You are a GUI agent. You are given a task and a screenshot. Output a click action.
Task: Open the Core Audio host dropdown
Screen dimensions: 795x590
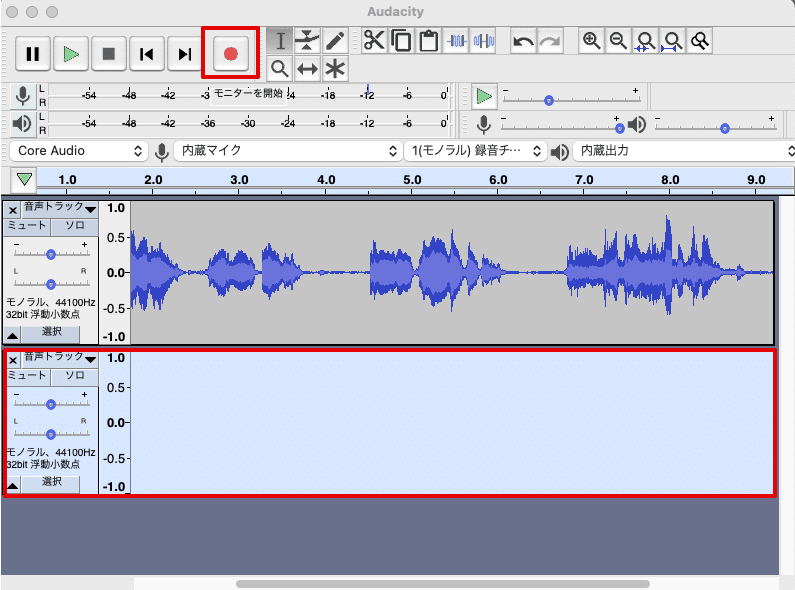[x=79, y=151]
